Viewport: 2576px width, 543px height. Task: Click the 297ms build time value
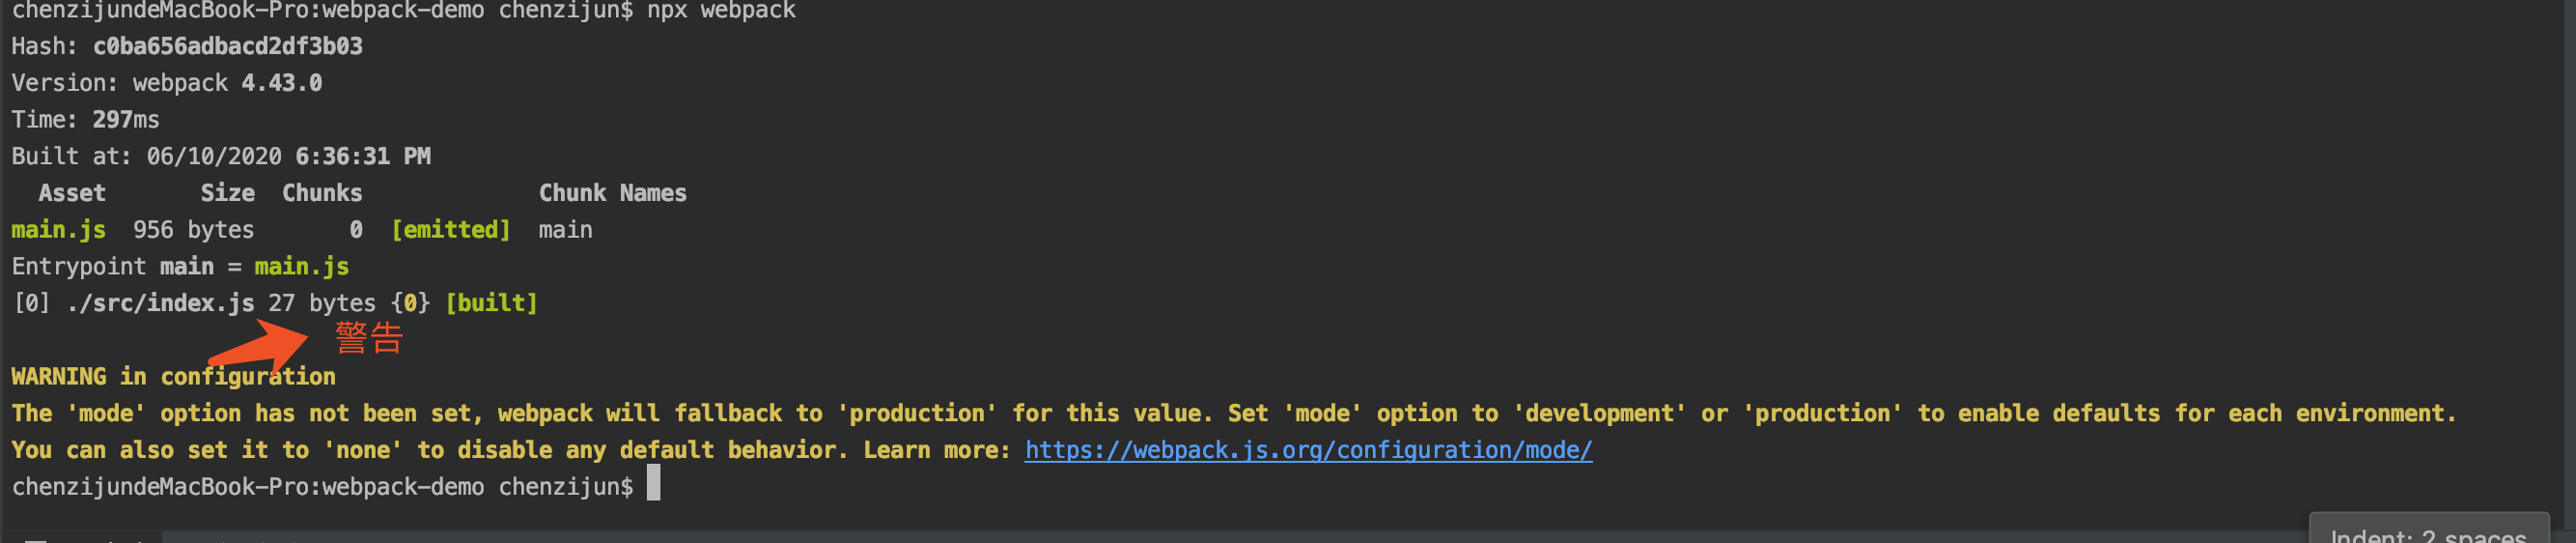tap(125, 120)
